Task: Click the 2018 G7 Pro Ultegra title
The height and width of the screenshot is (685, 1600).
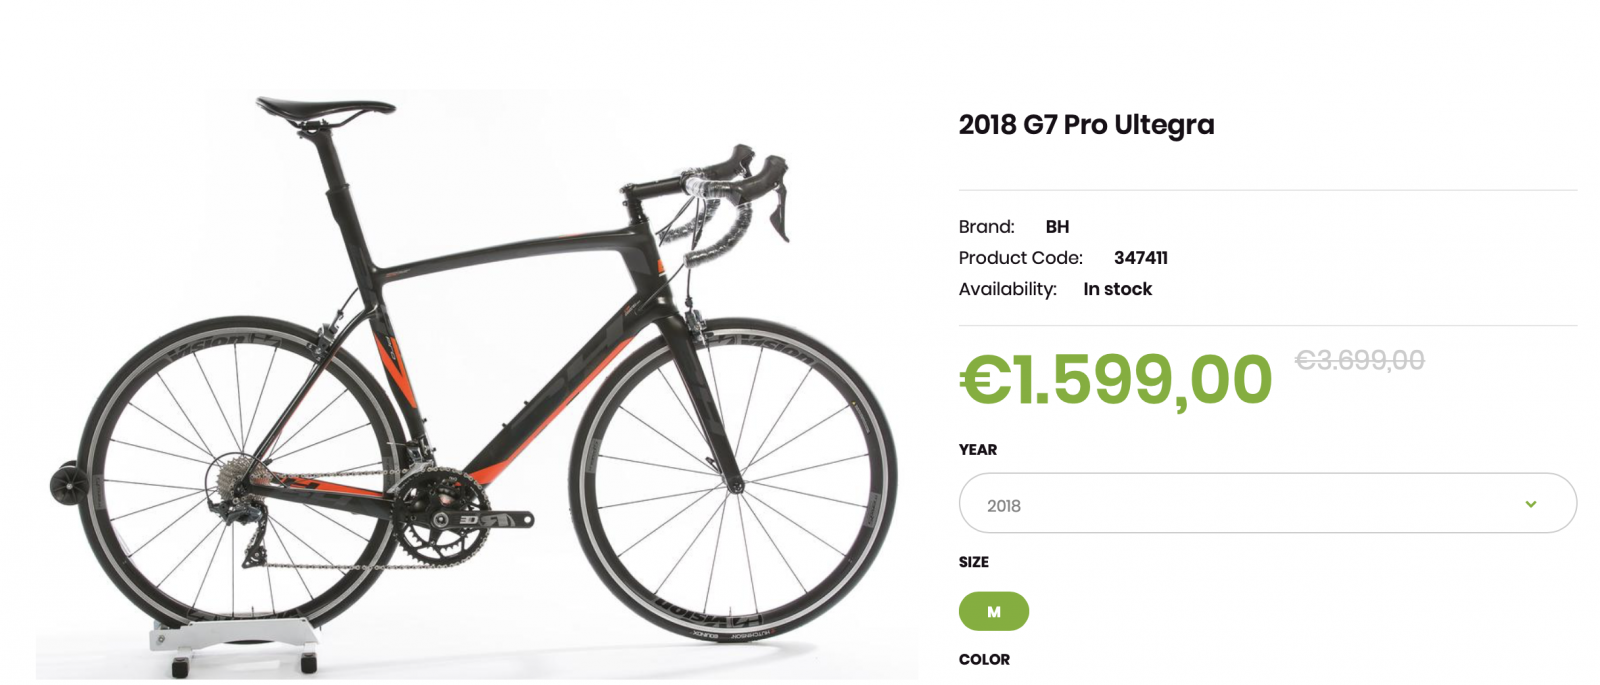Action: 1086,125
